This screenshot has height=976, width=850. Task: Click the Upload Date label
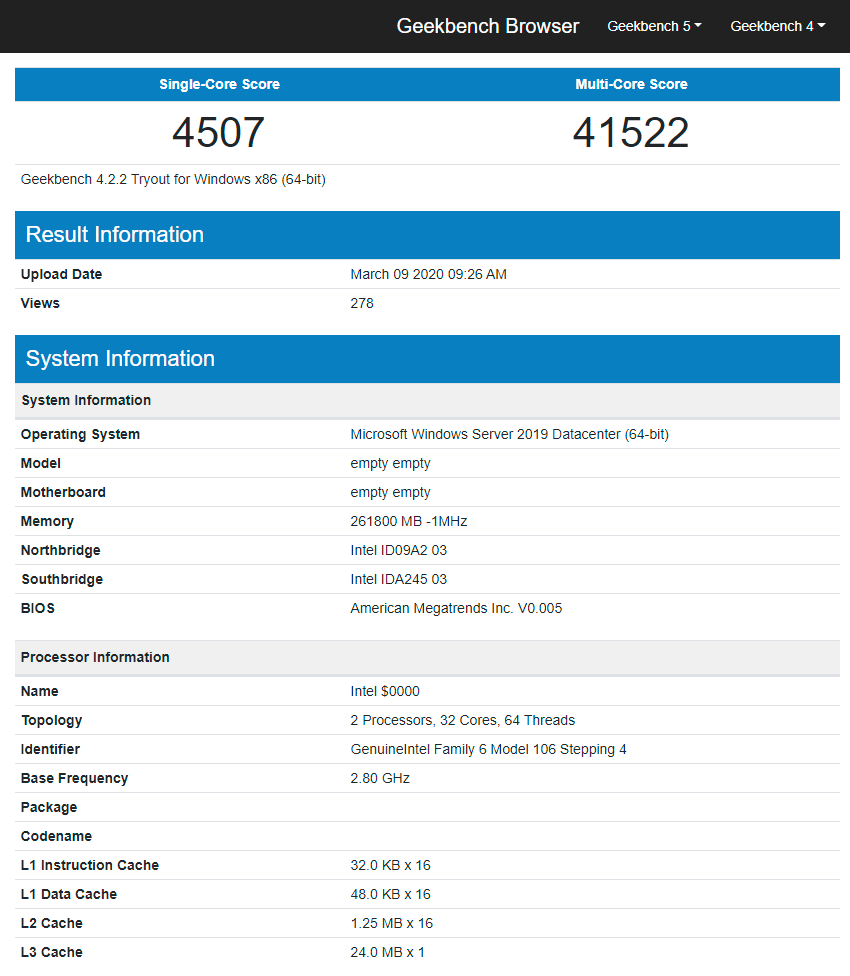point(61,274)
